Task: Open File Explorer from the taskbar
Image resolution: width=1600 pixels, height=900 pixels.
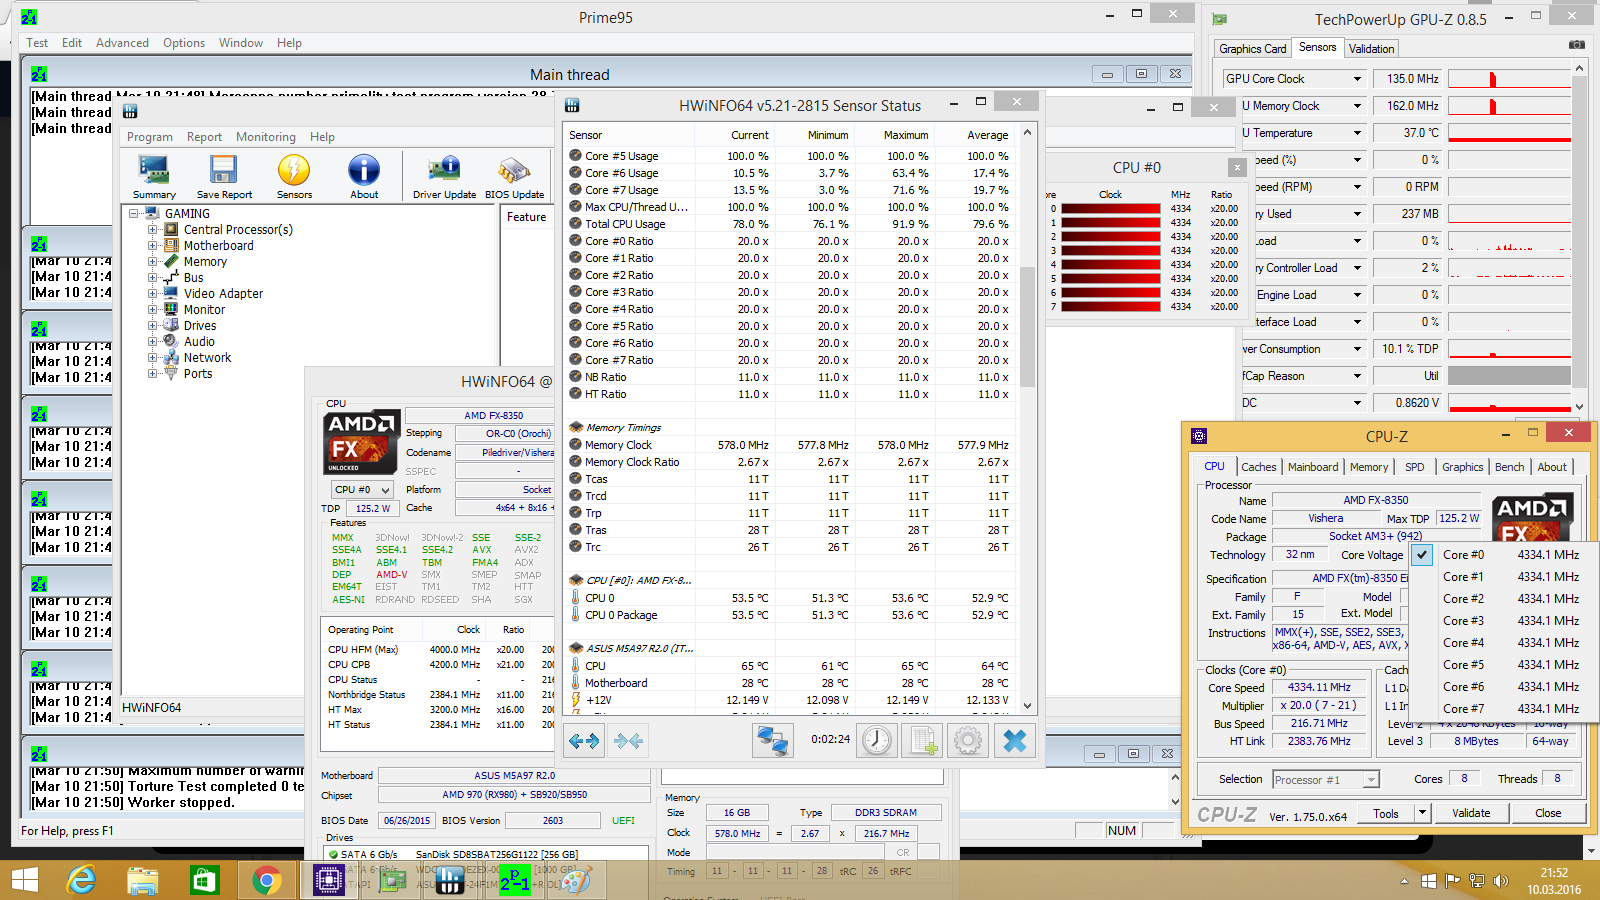Action: pos(143,880)
